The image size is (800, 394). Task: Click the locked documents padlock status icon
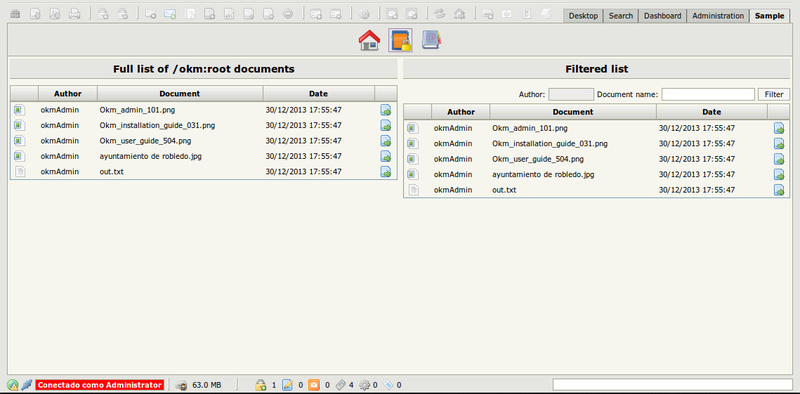tap(261, 385)
